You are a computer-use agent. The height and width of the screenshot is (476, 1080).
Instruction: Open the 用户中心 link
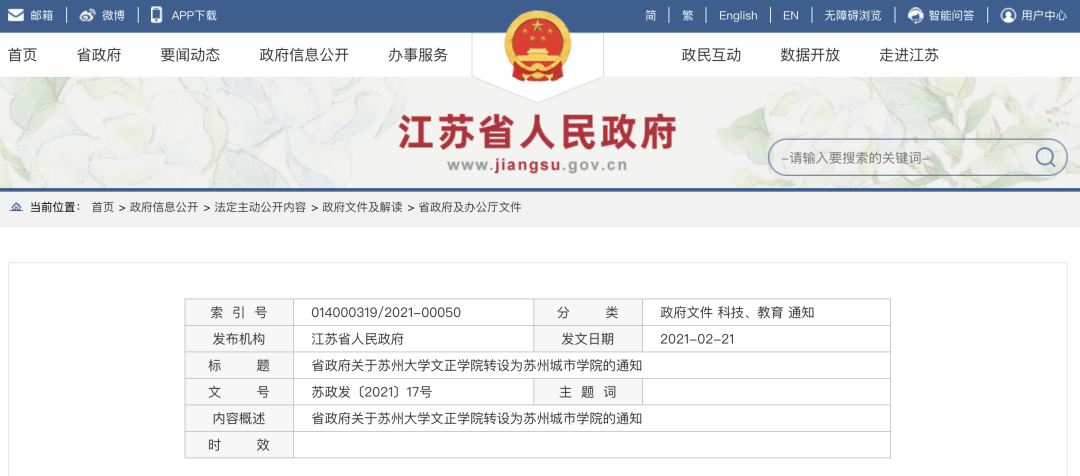coord(1044,15)
